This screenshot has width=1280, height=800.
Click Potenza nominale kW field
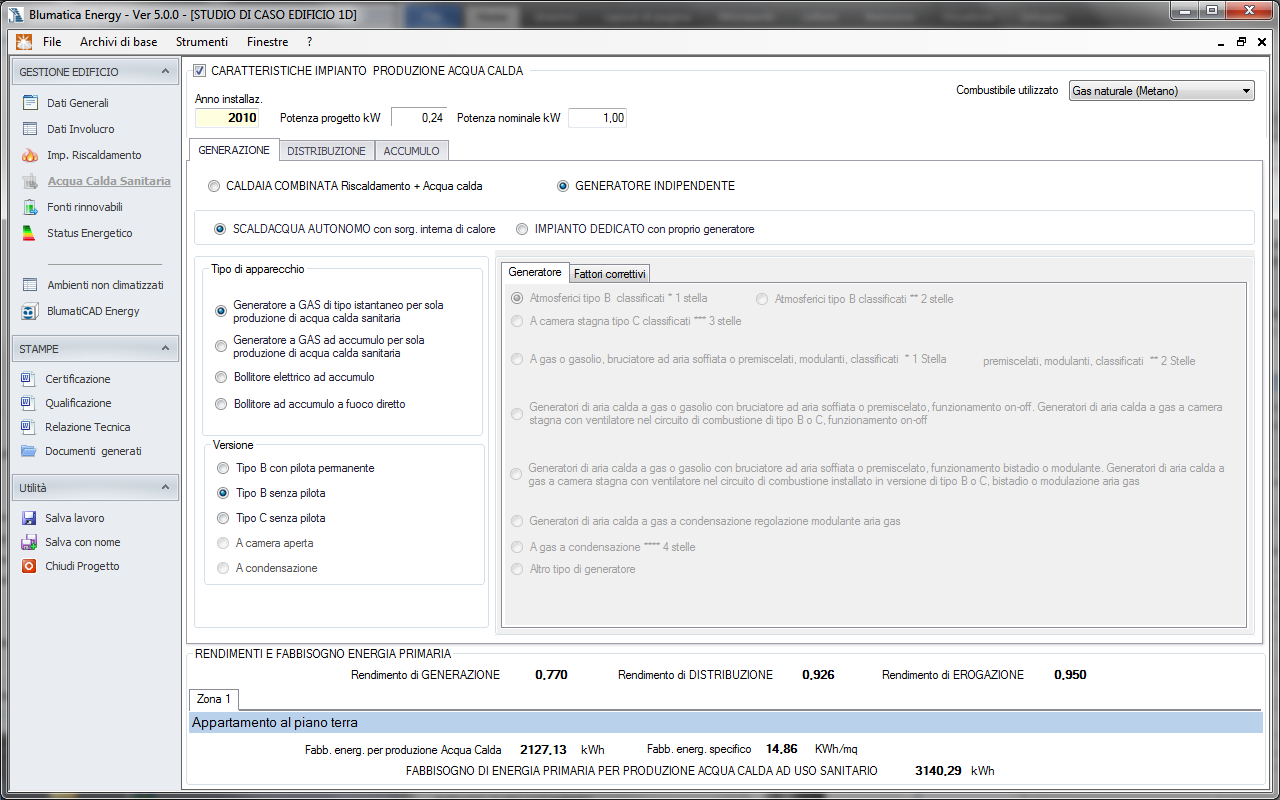click(597, 118)
